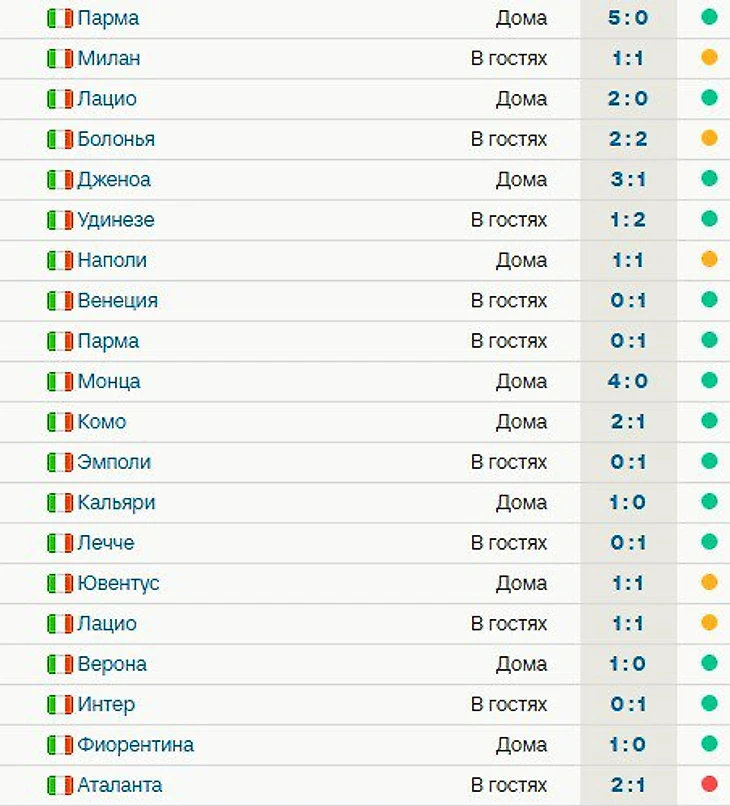Click the orange dot in Ювентус row
The height and width of the screenshot is (806, 730).
[709, 582]
